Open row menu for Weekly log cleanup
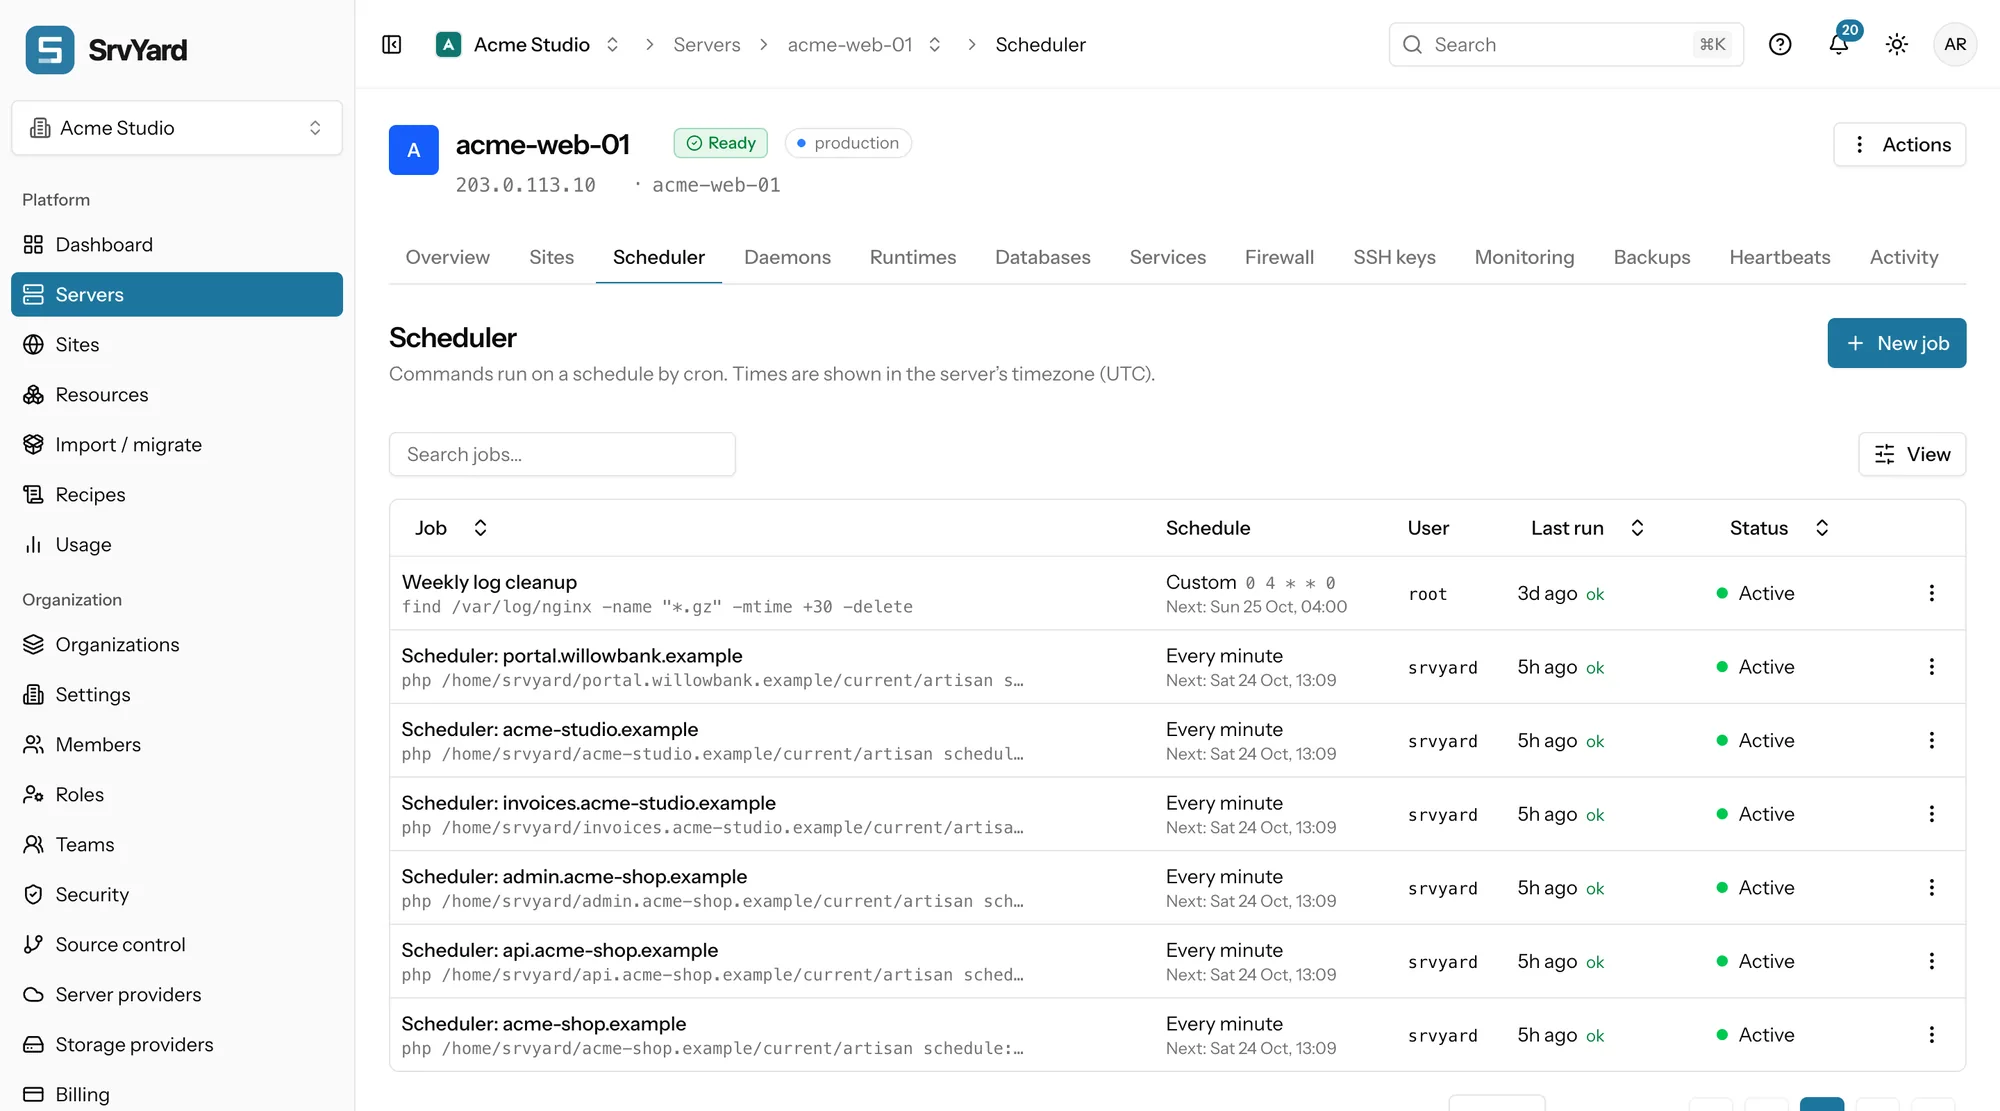The image size is (2000, 1111). tap(1932, 594)
